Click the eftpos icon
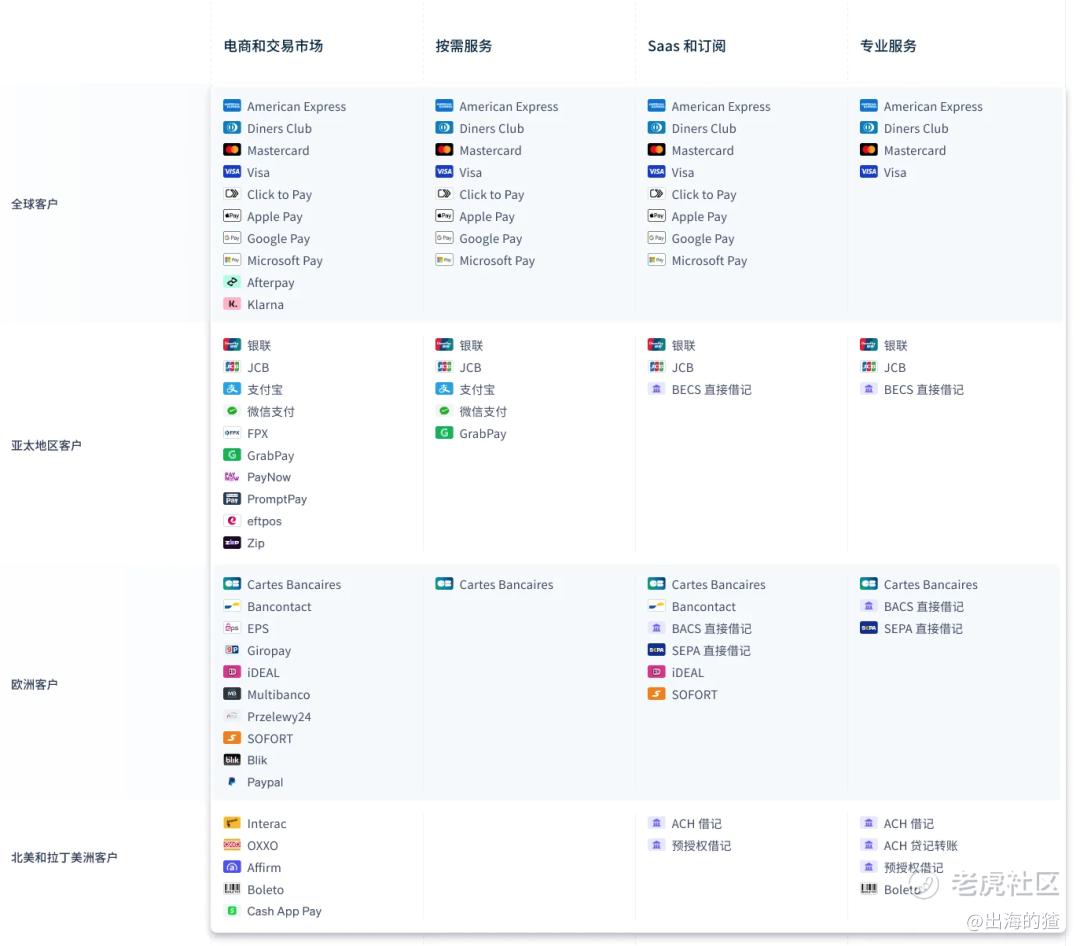The width and height of the screenshot is (1080, 946). [232, 521]
